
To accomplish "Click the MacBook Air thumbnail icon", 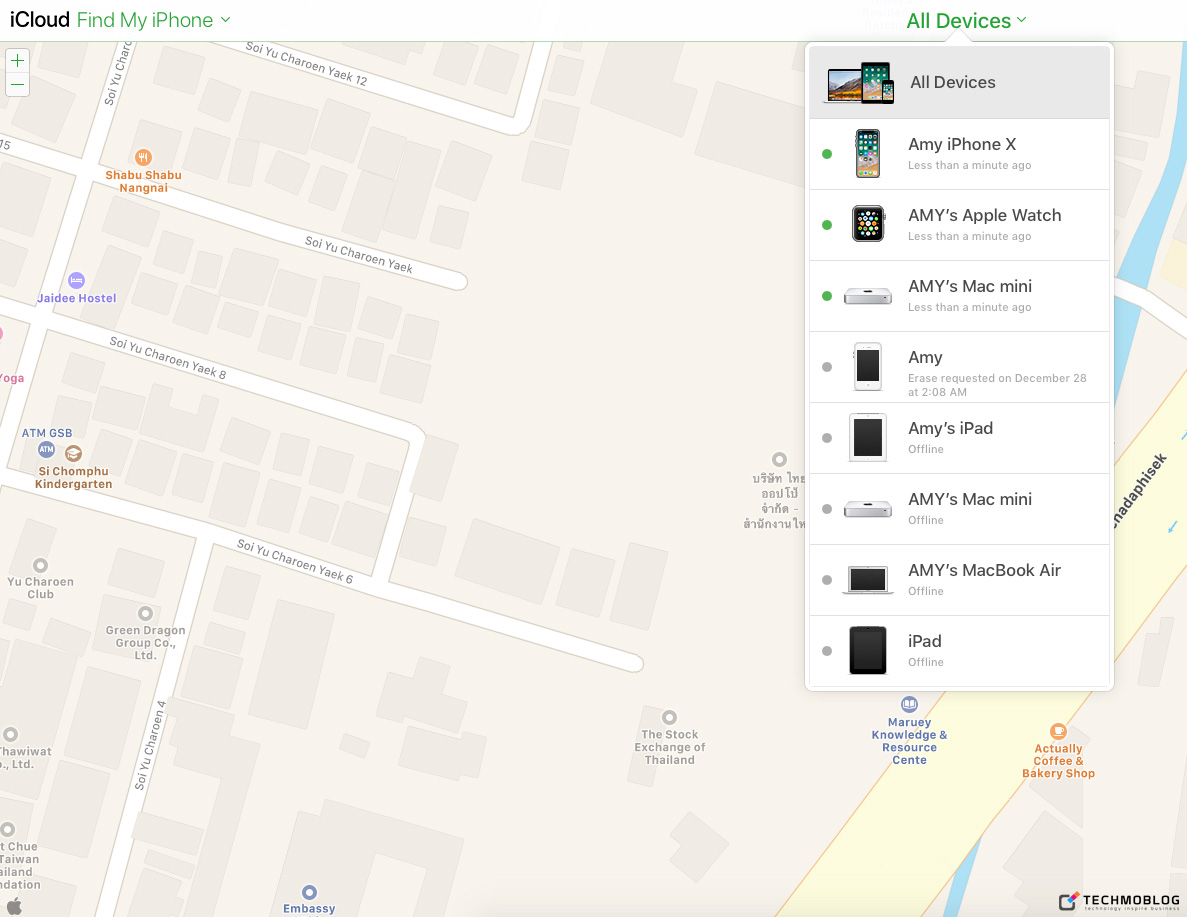I will click(x=868, y=580).
